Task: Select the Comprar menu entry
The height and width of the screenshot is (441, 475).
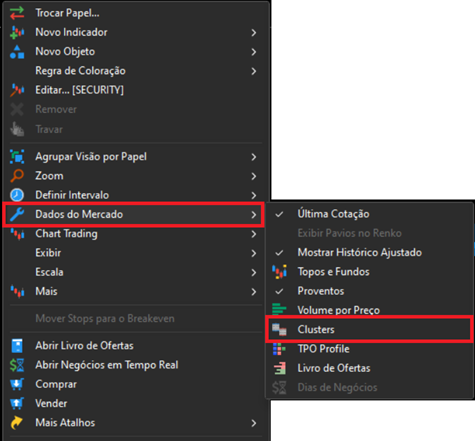Action: (136, 384)
